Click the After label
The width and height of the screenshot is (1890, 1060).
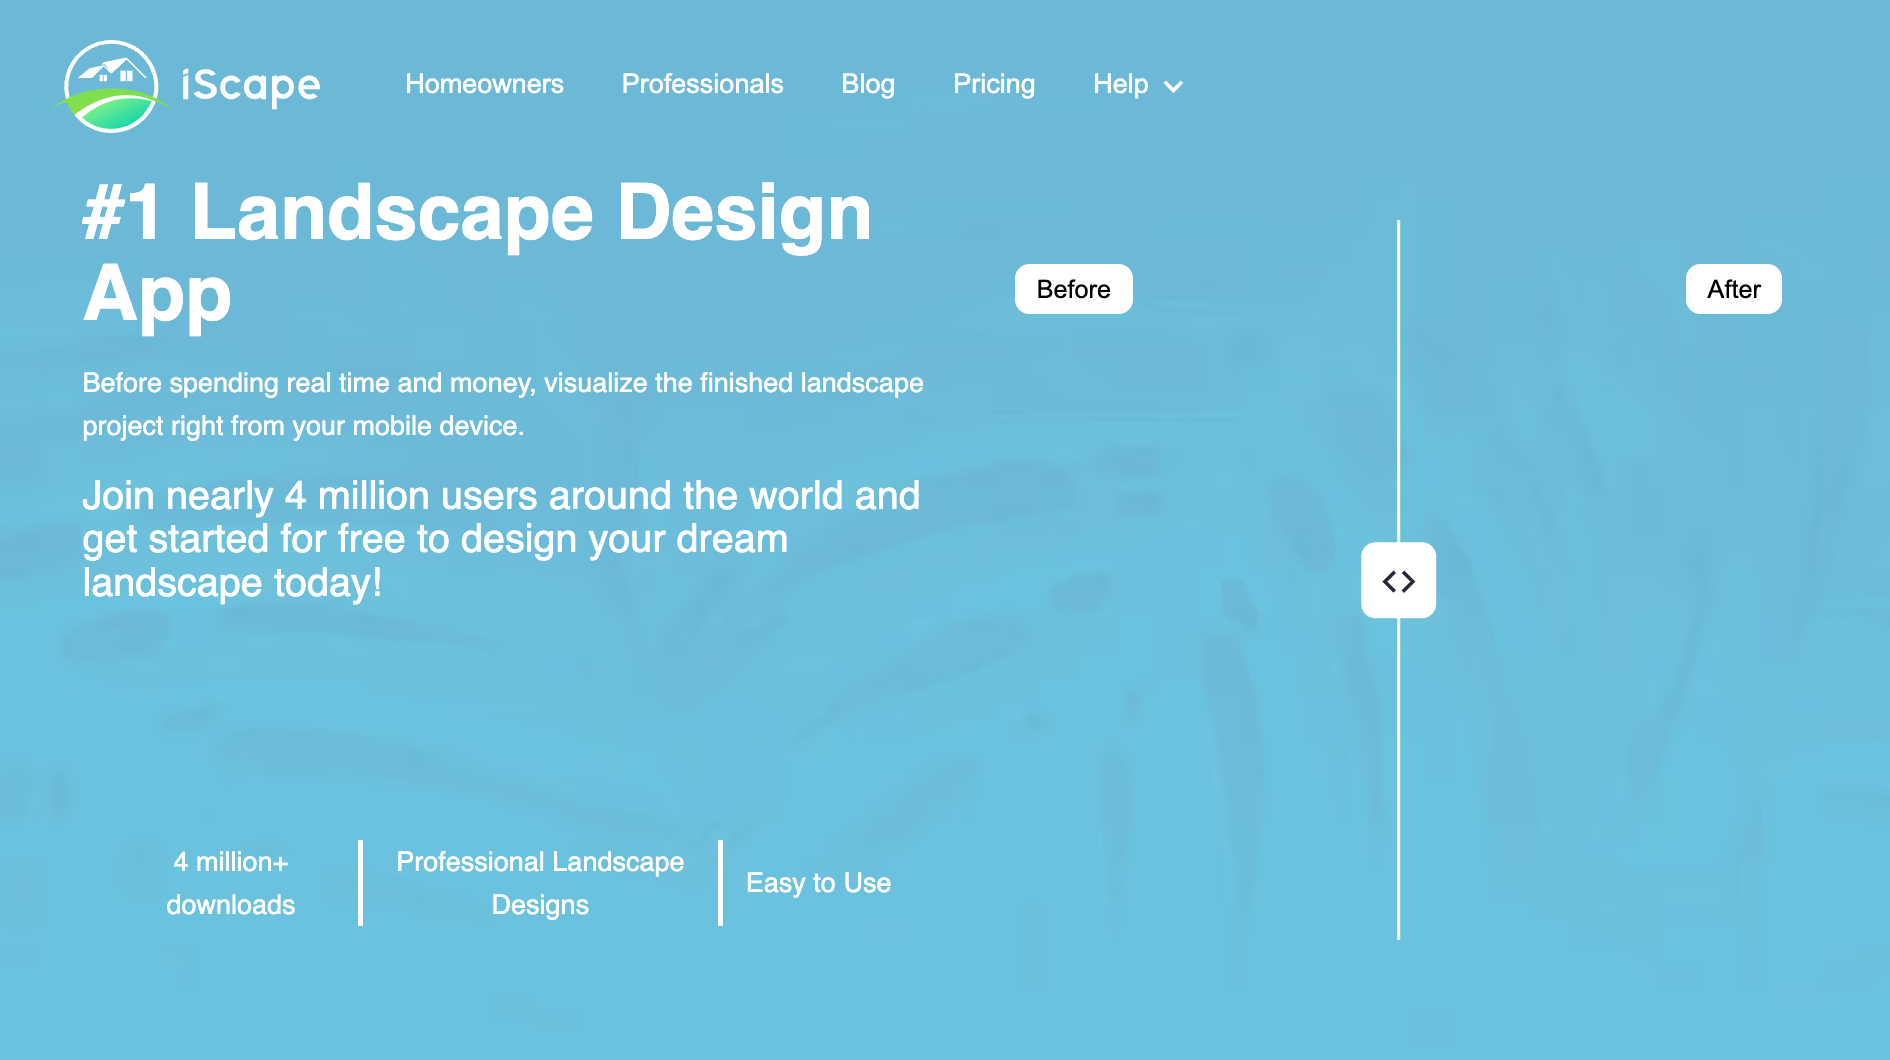click(x=1733, y=289)
